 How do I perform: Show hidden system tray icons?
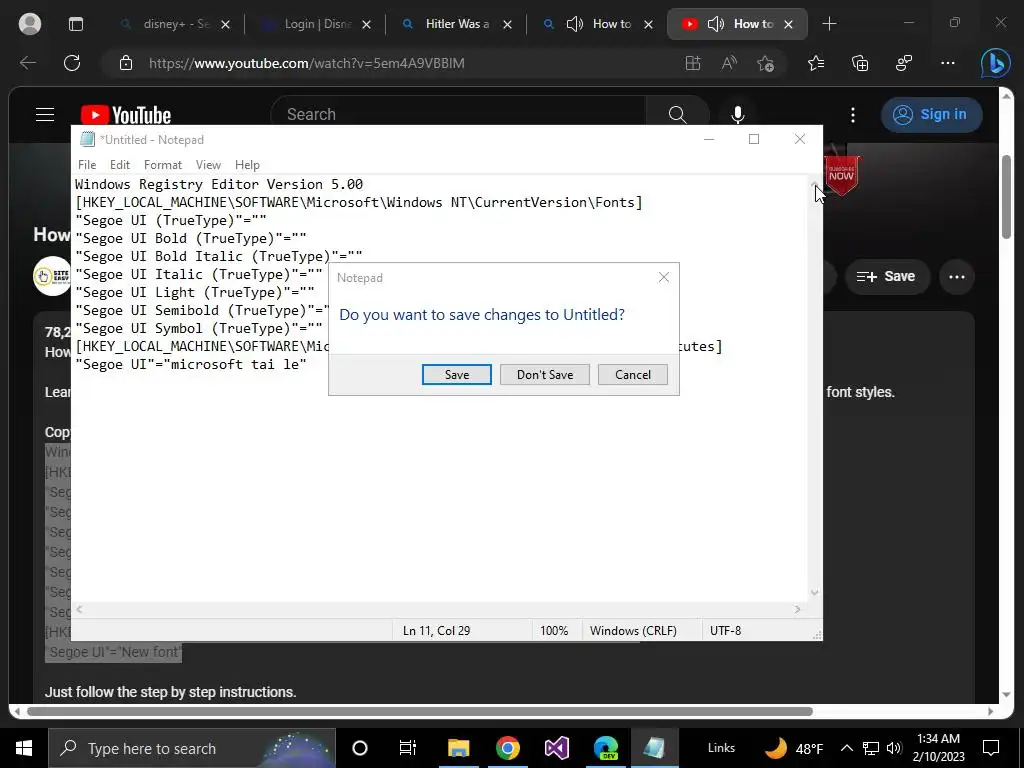click(x=846, y=748)
